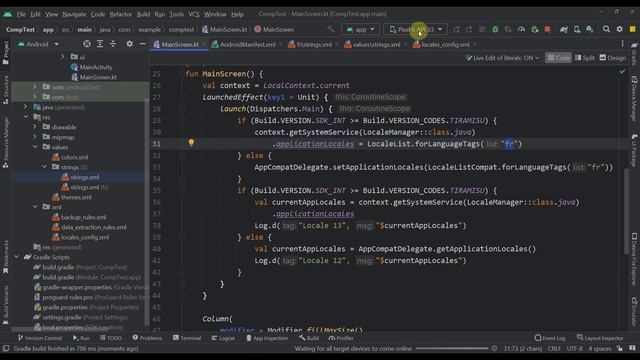Open the Gradle tool window on right sidebar

point(634,54)
